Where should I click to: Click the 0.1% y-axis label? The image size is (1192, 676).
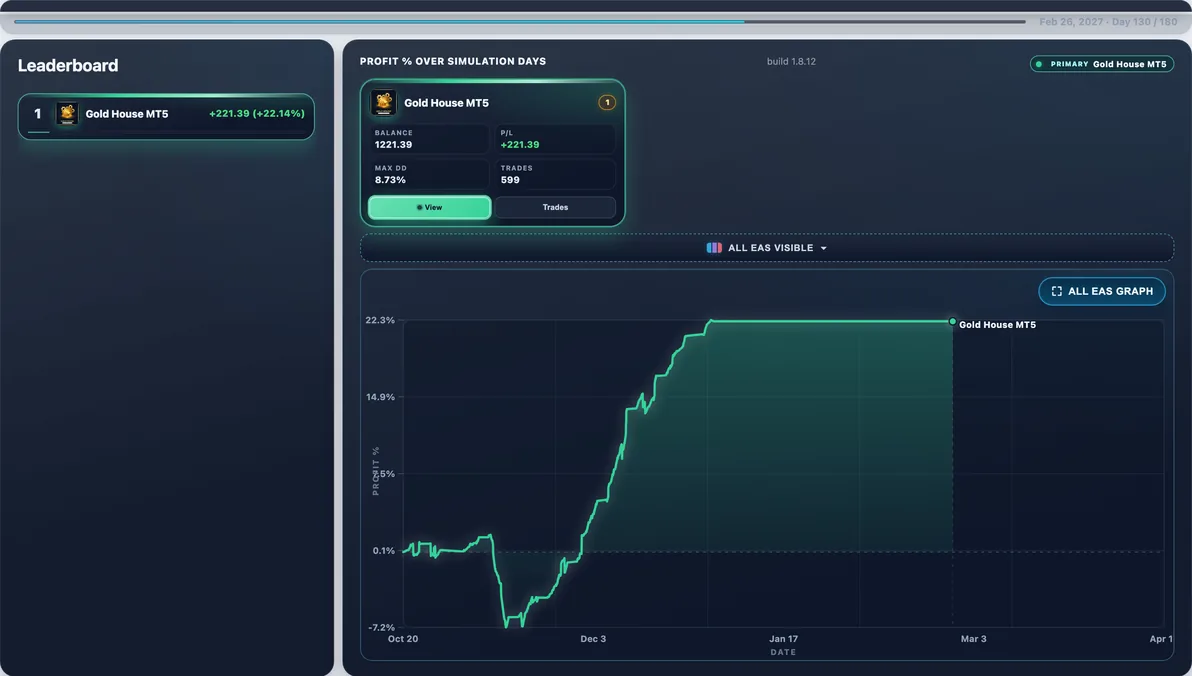[384, 551]
